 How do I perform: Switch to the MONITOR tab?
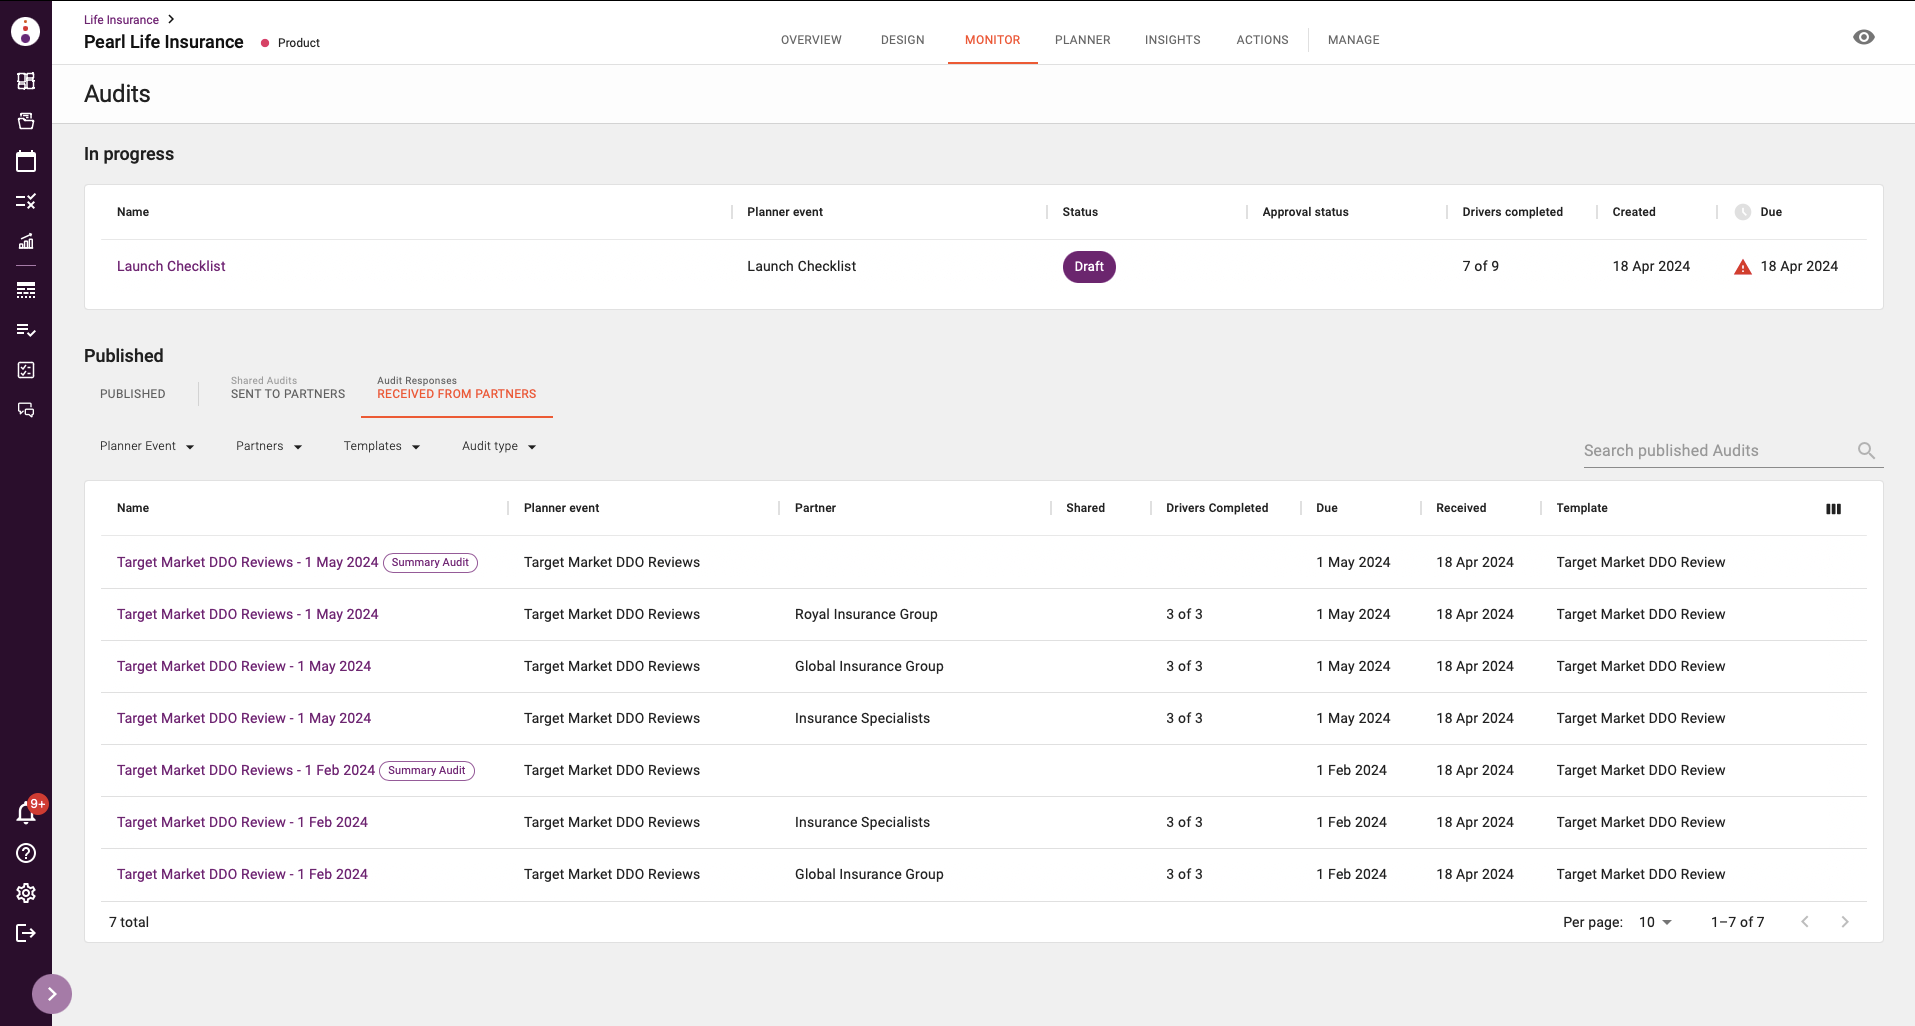pyautogui.click(x=993, y=40)
